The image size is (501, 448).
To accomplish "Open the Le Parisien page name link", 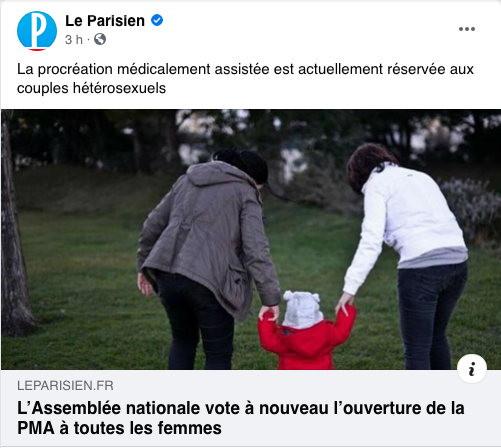I will 105,21.
